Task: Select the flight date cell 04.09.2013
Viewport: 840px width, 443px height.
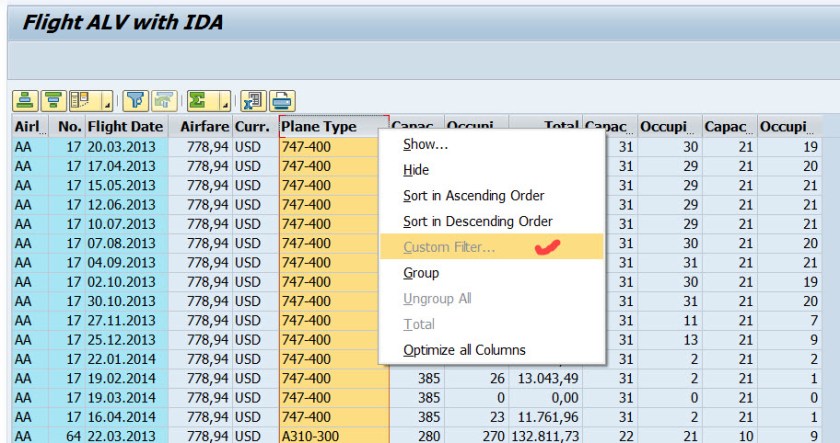Action: click(127, 262)
